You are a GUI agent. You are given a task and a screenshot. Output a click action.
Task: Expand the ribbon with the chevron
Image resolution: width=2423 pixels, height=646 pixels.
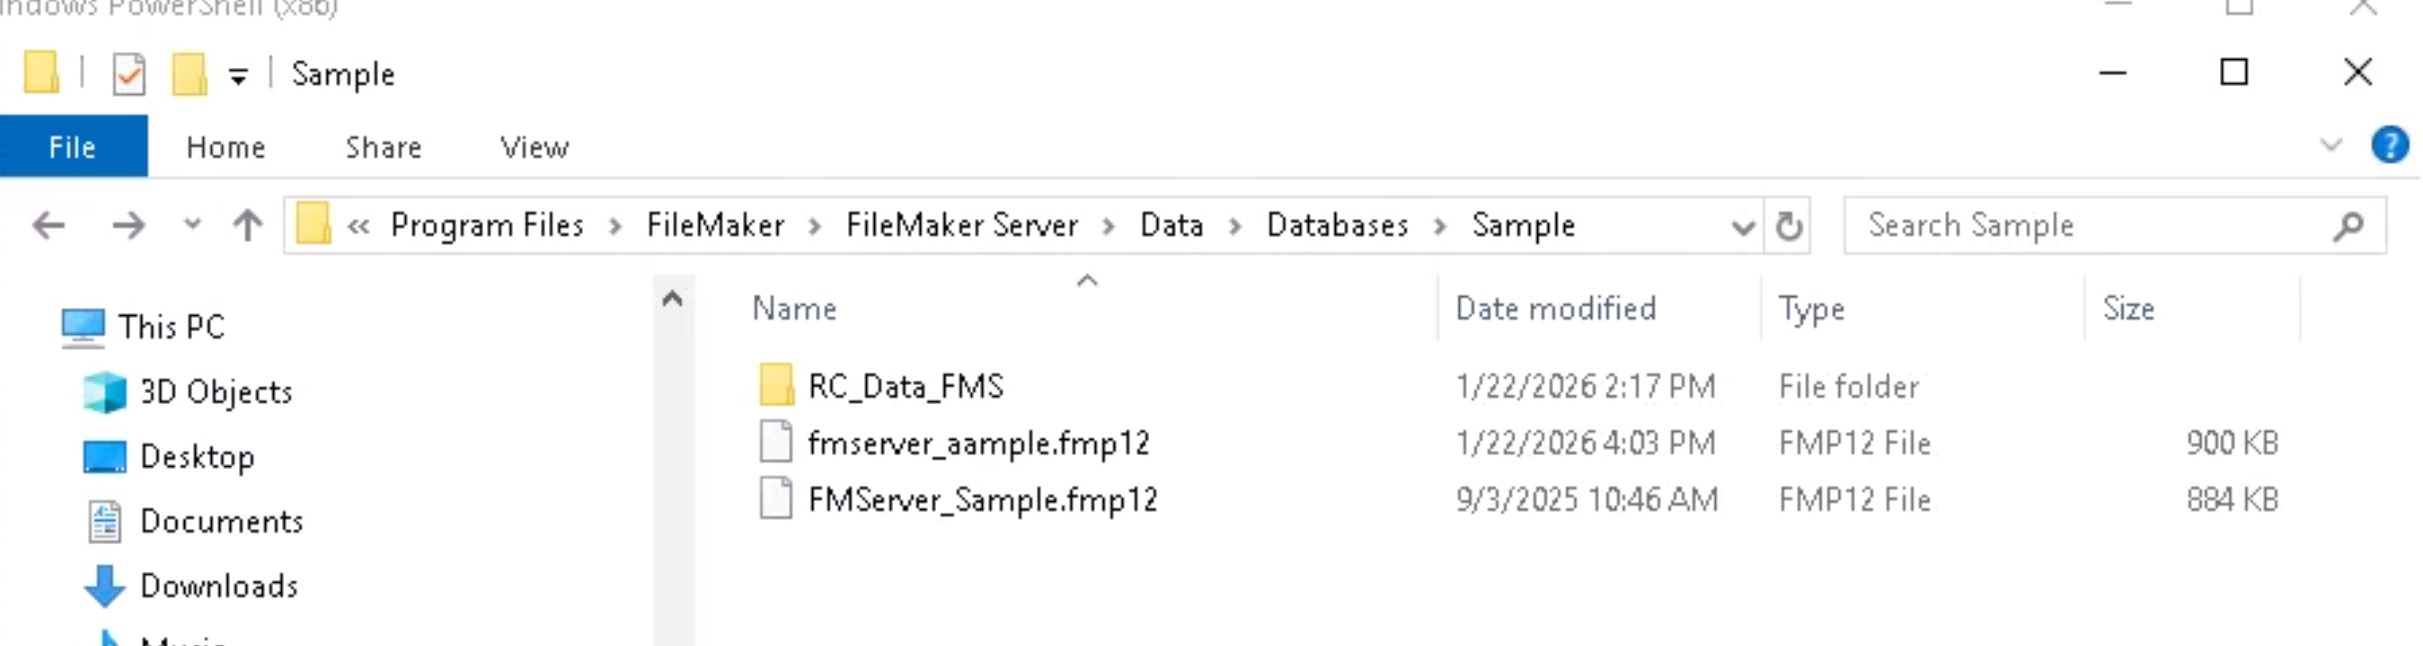point(2331,146)
